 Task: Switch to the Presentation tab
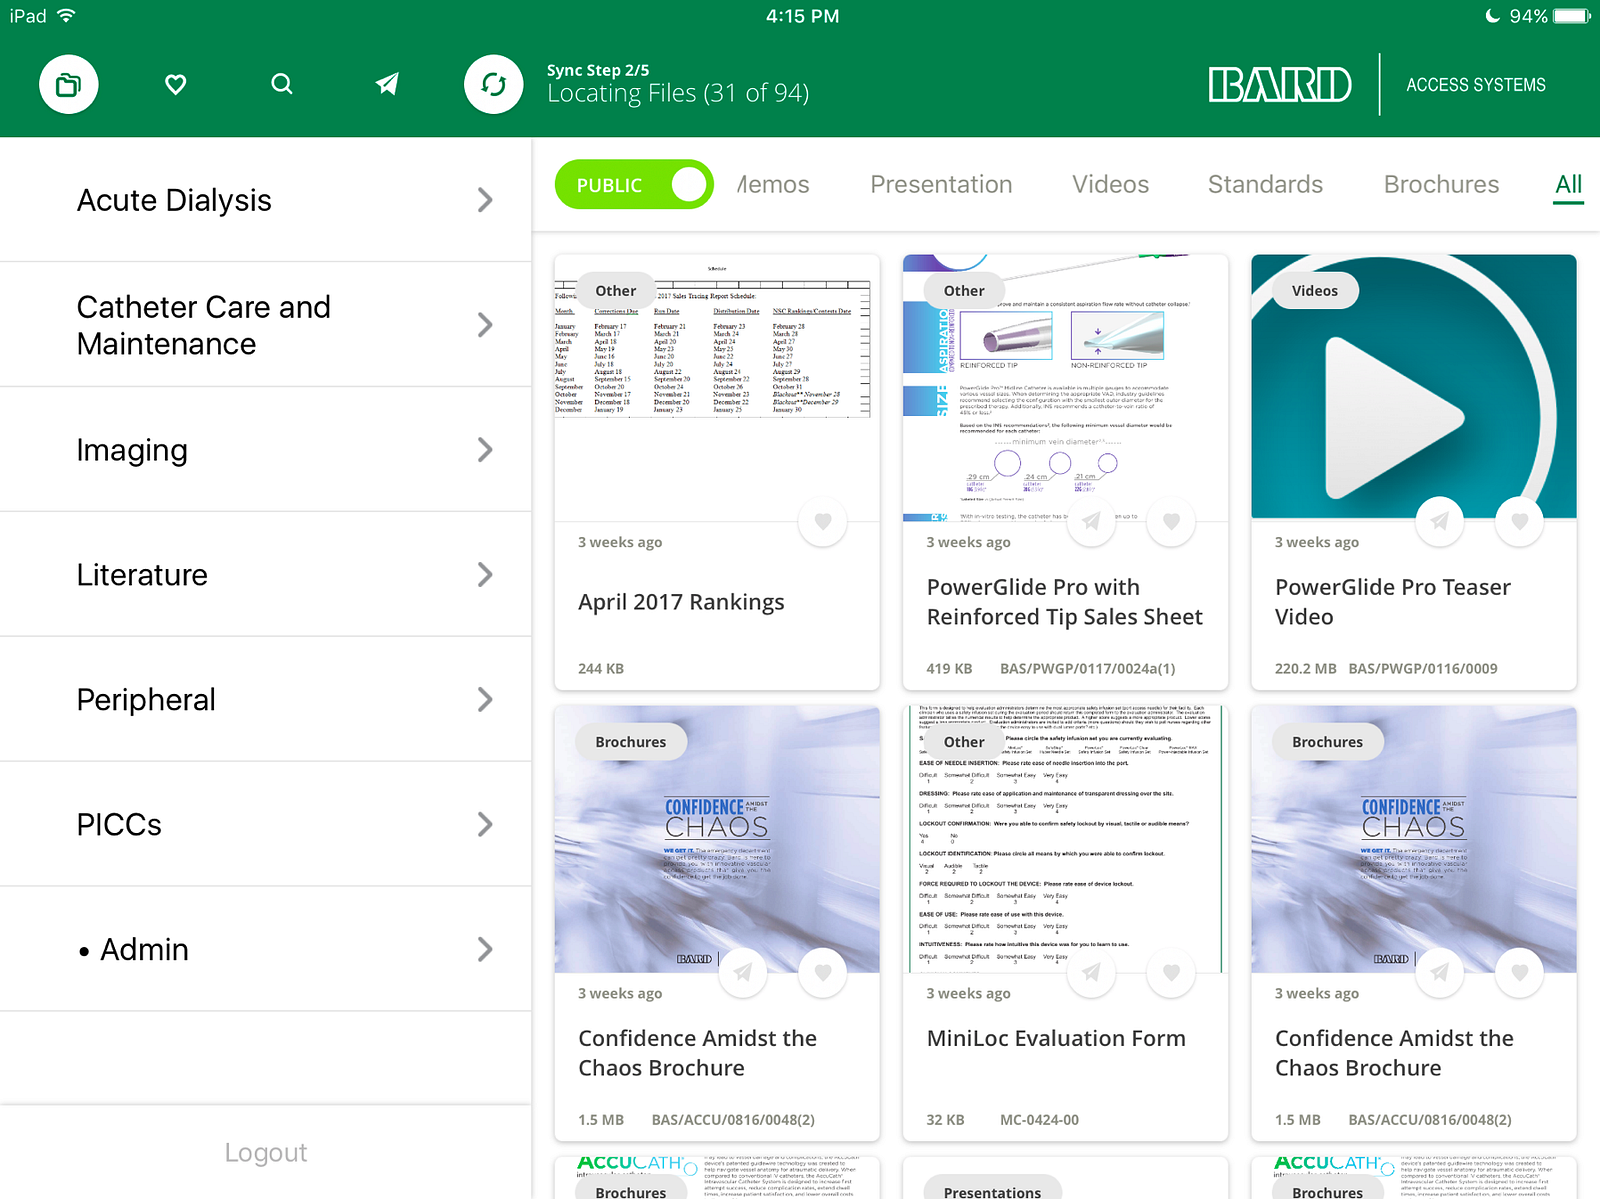[x=941, y=185]
